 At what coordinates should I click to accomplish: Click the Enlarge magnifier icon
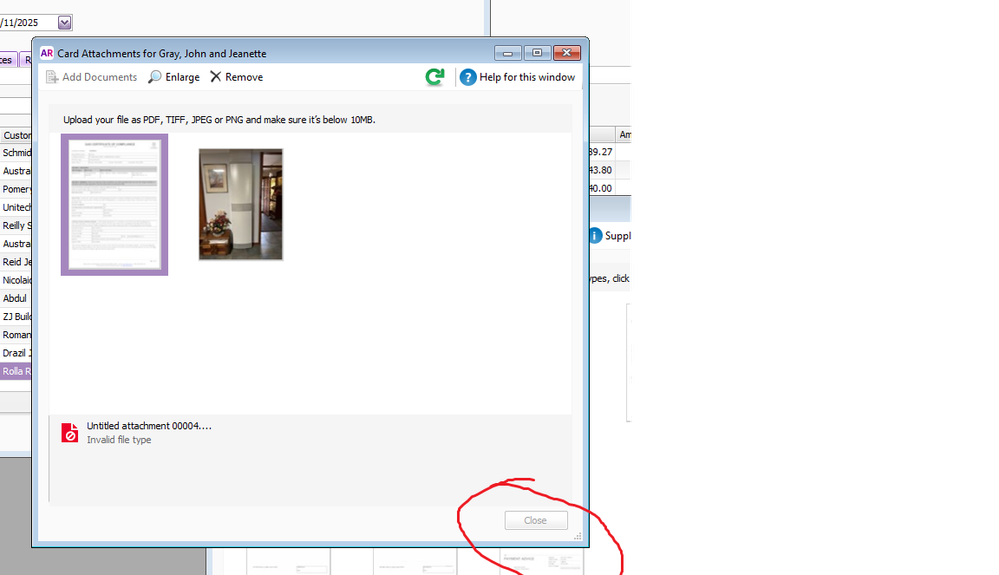pos(155,77)
